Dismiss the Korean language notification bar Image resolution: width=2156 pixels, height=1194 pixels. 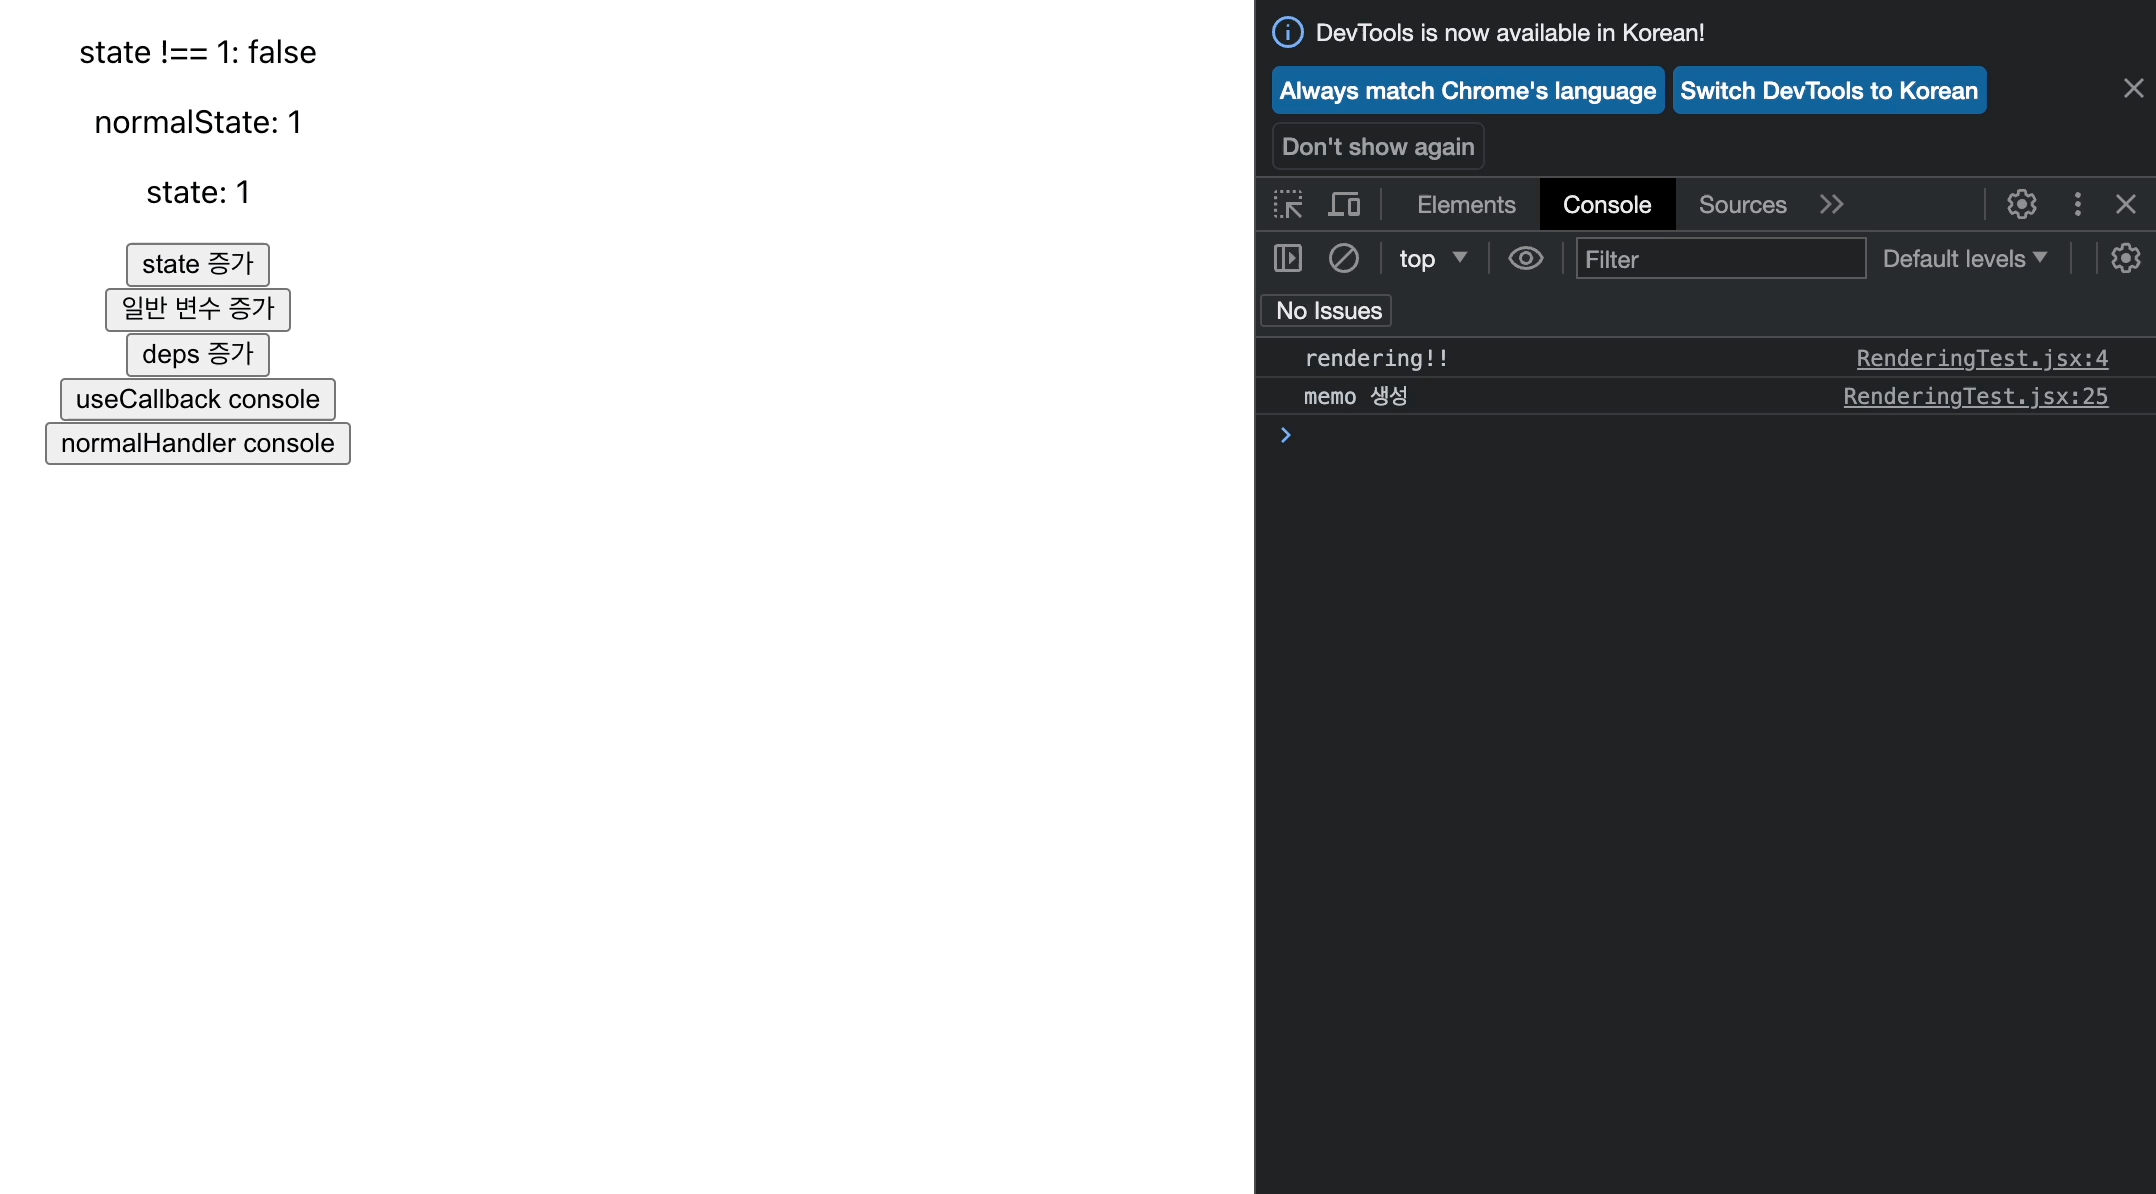2133,89
